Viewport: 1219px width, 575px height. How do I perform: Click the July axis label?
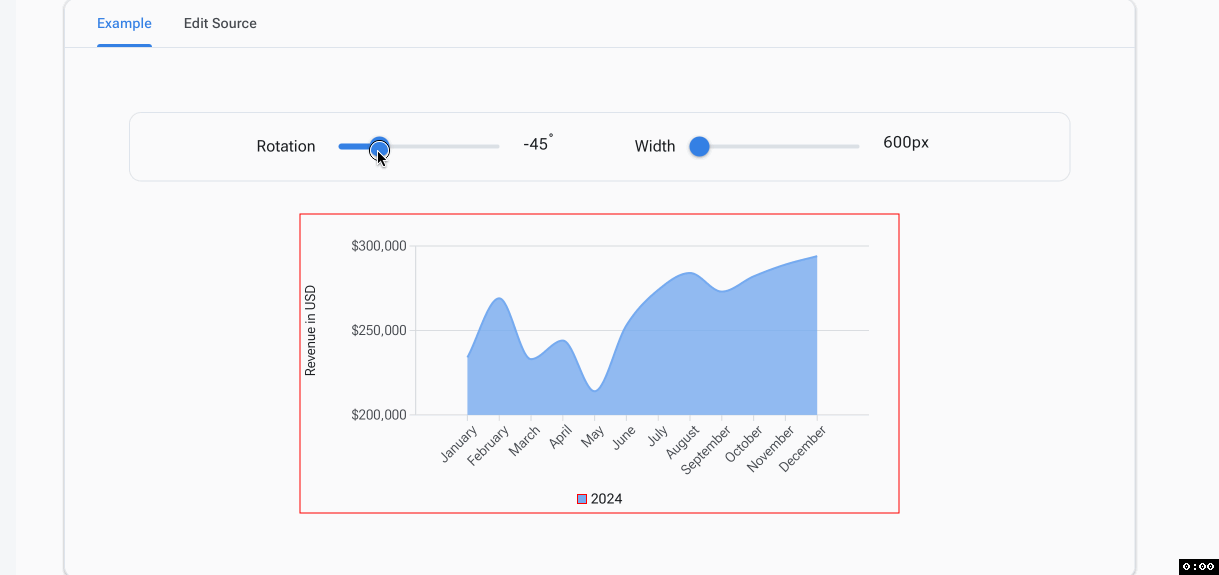click(657, 437)
